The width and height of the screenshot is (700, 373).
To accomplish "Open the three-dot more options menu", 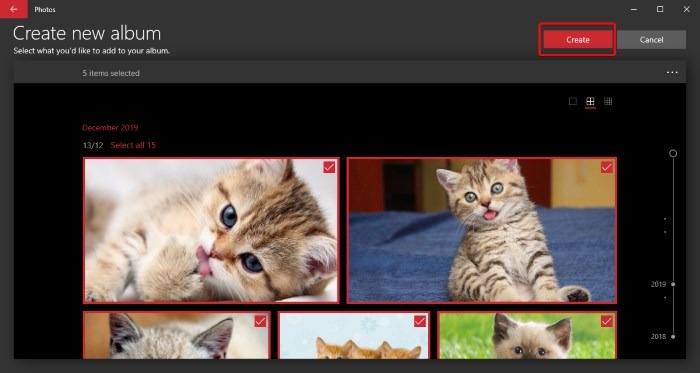I will 672,73.
